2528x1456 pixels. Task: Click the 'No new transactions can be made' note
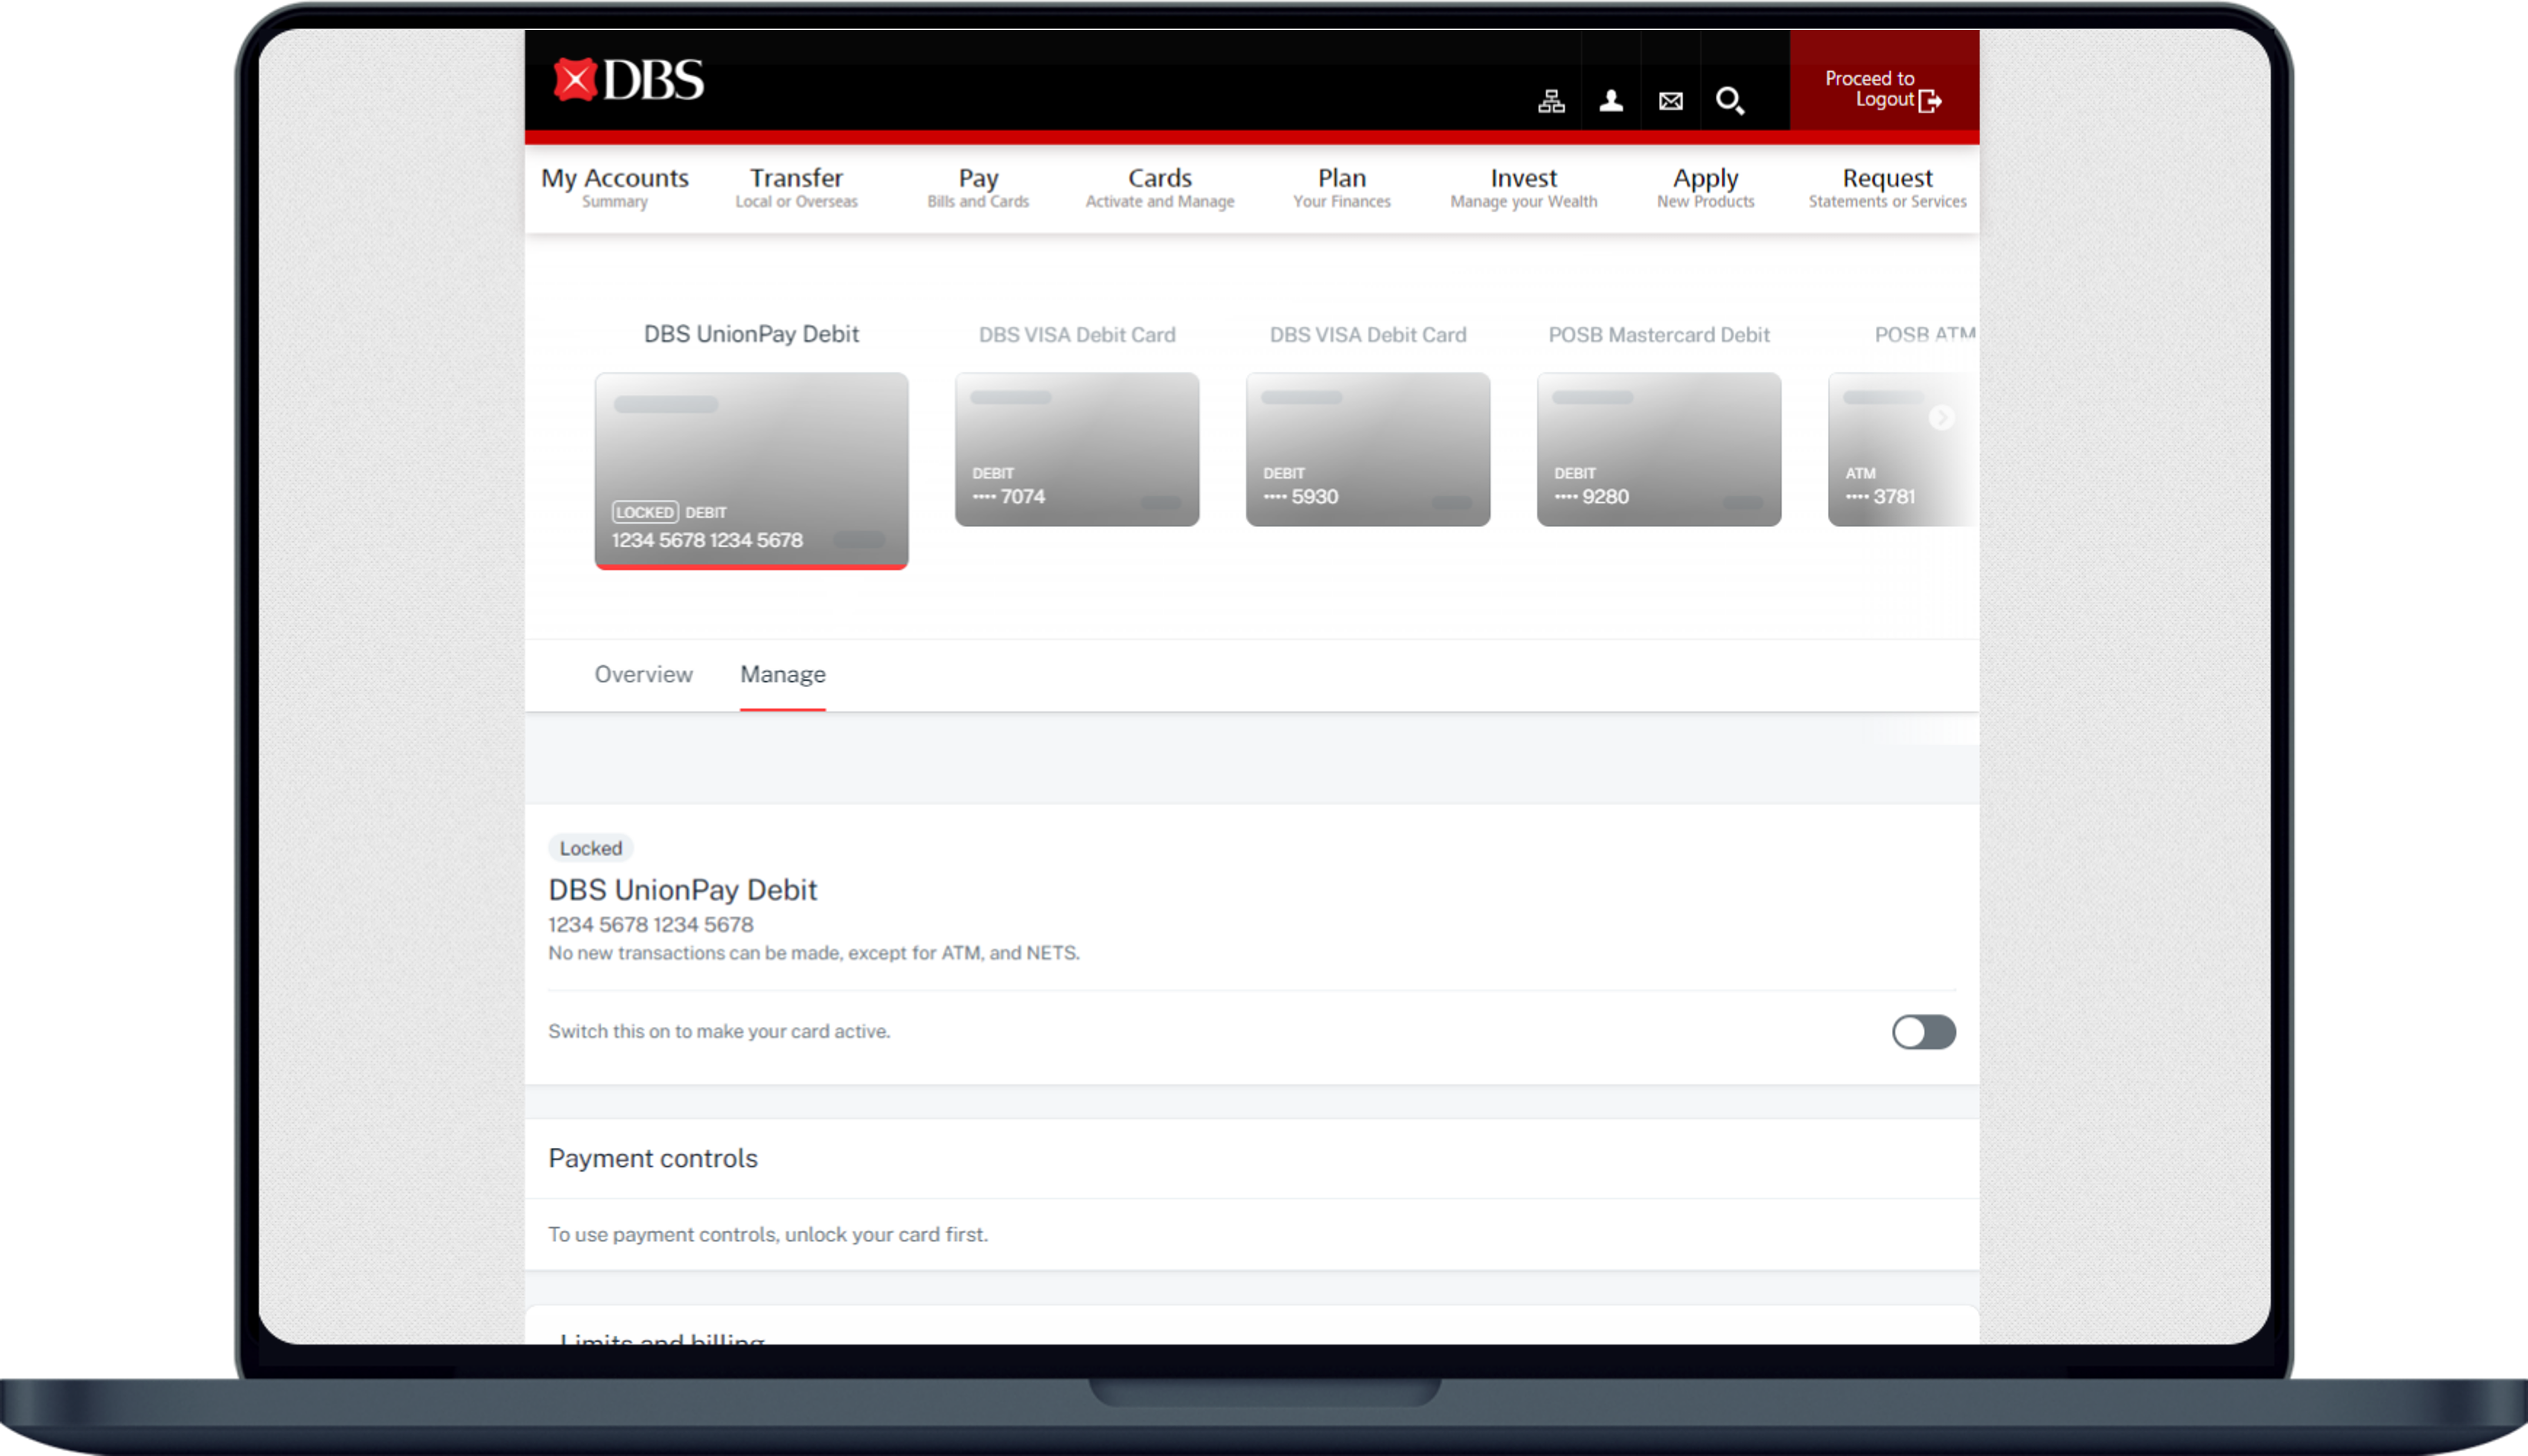coord(814,953)
